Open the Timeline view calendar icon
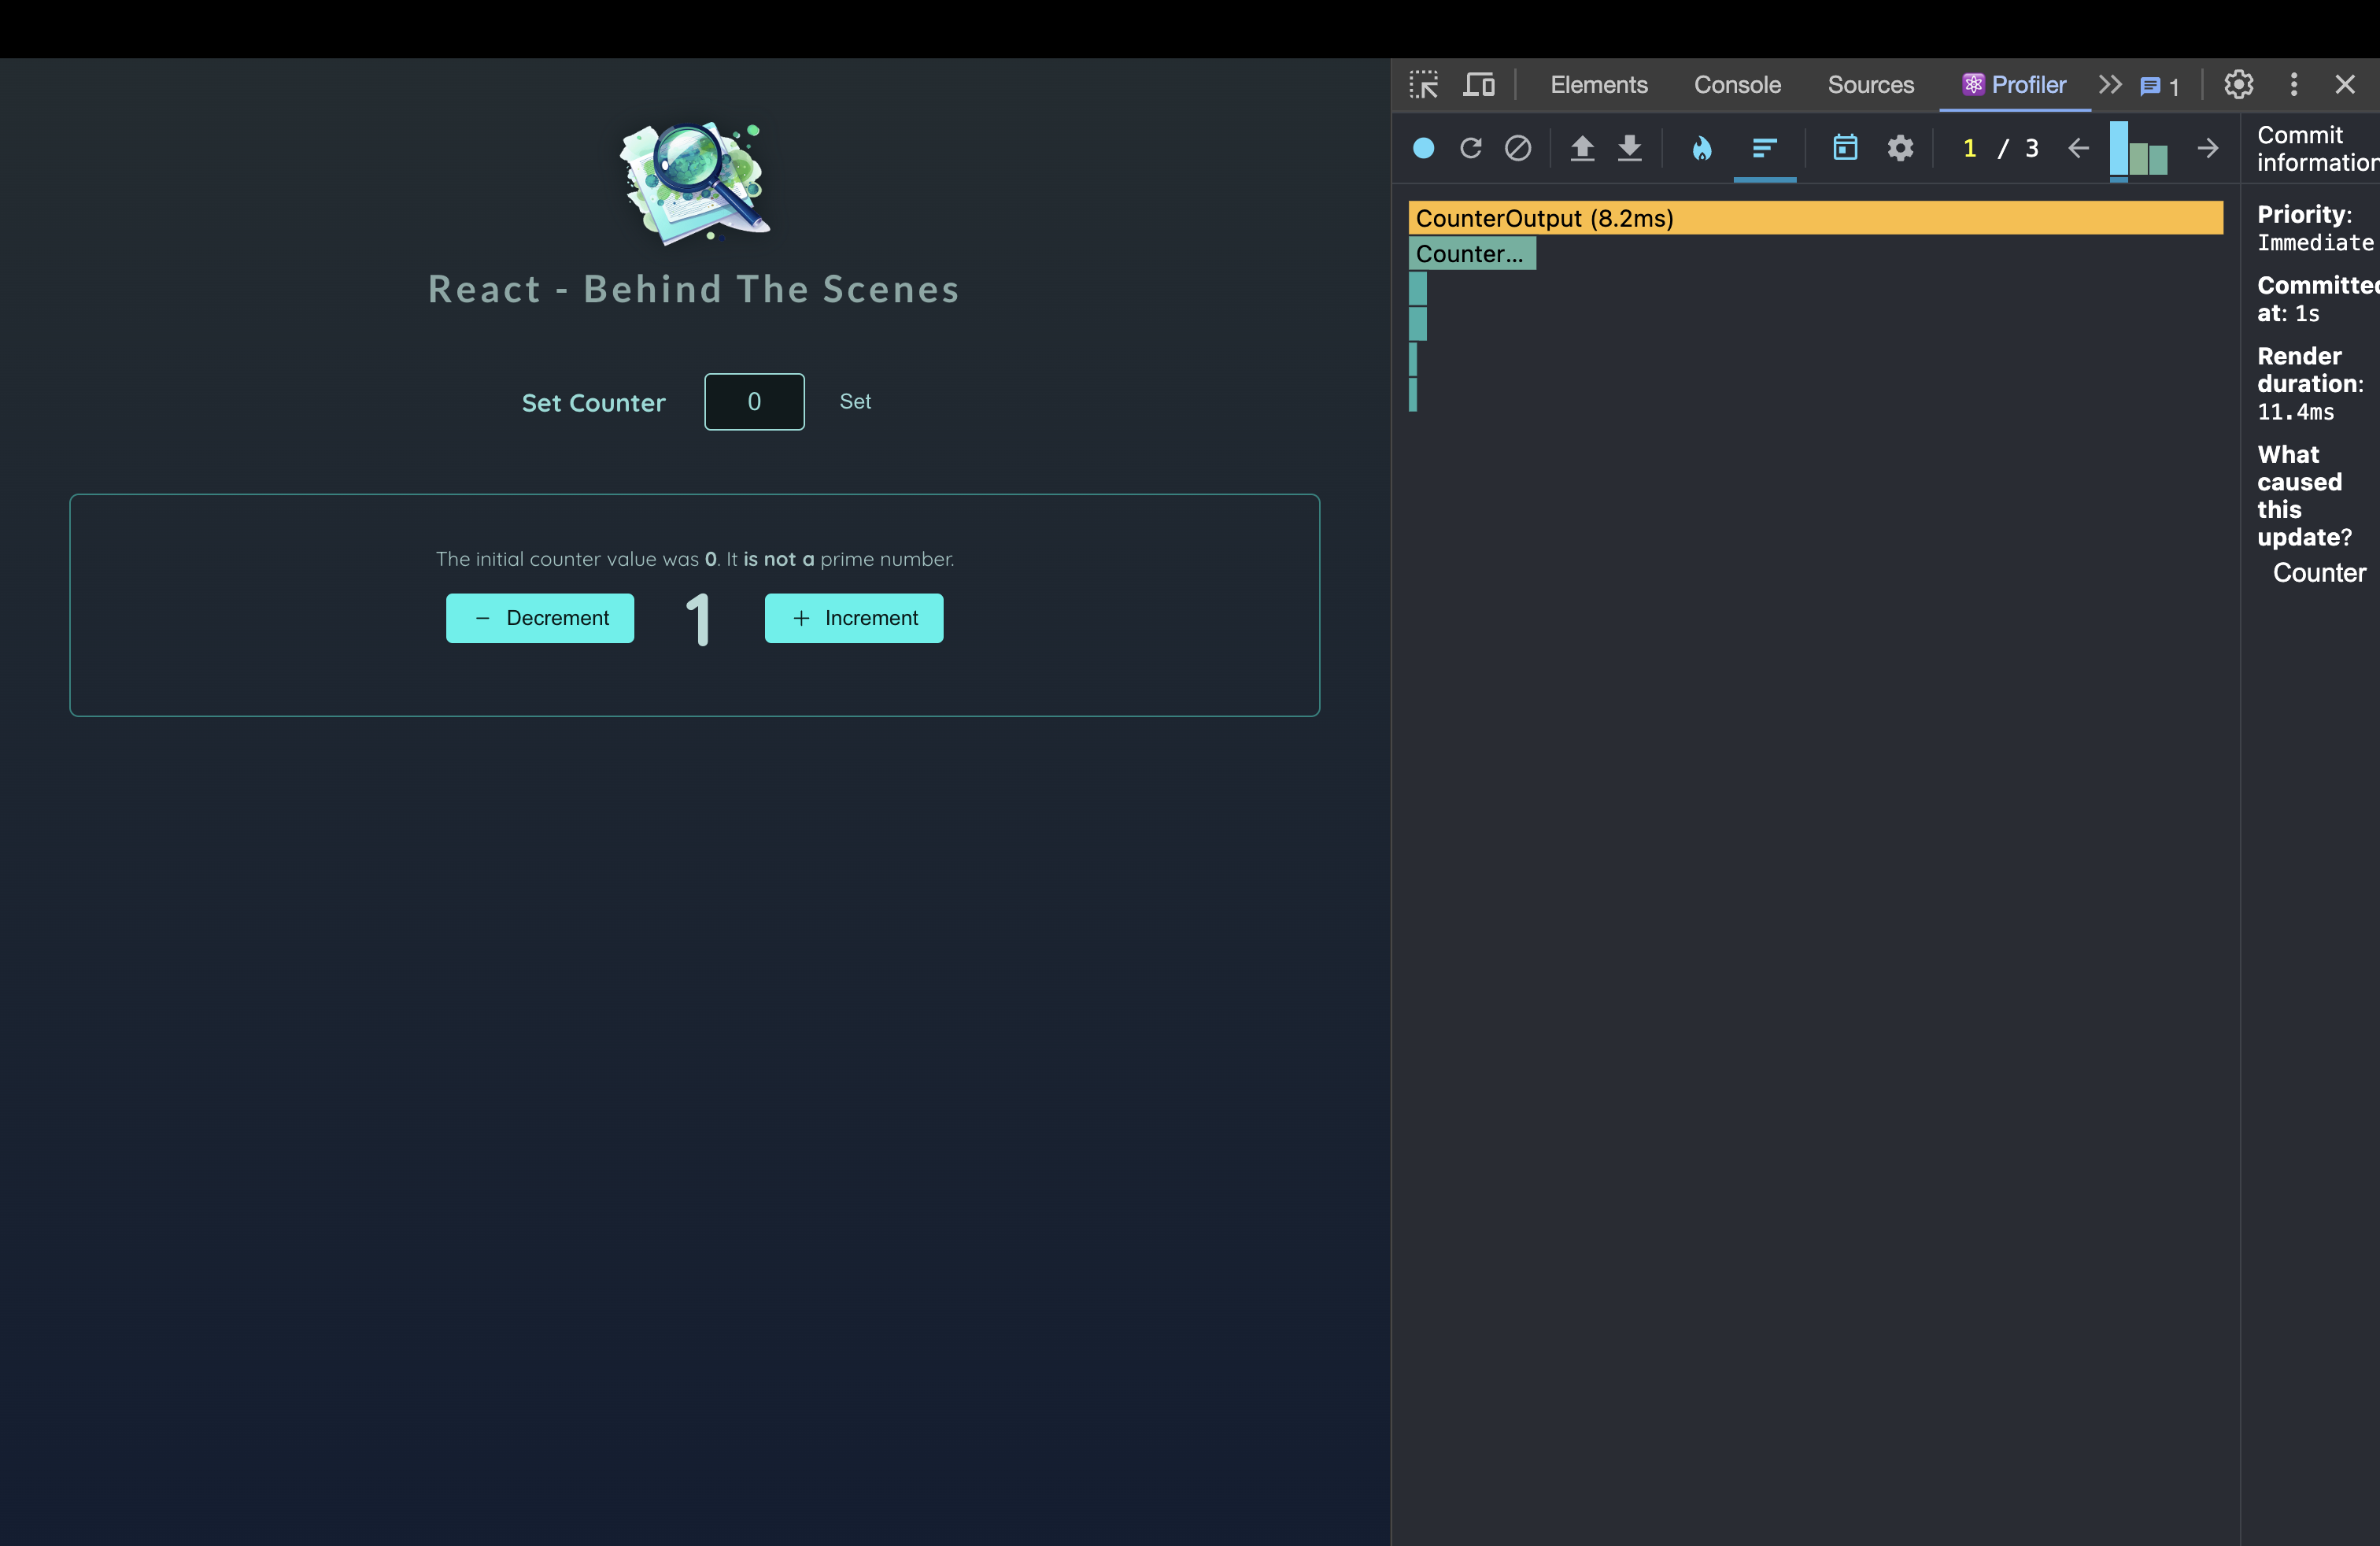Screen dimensions: 2380x1546 (1845, 148)
